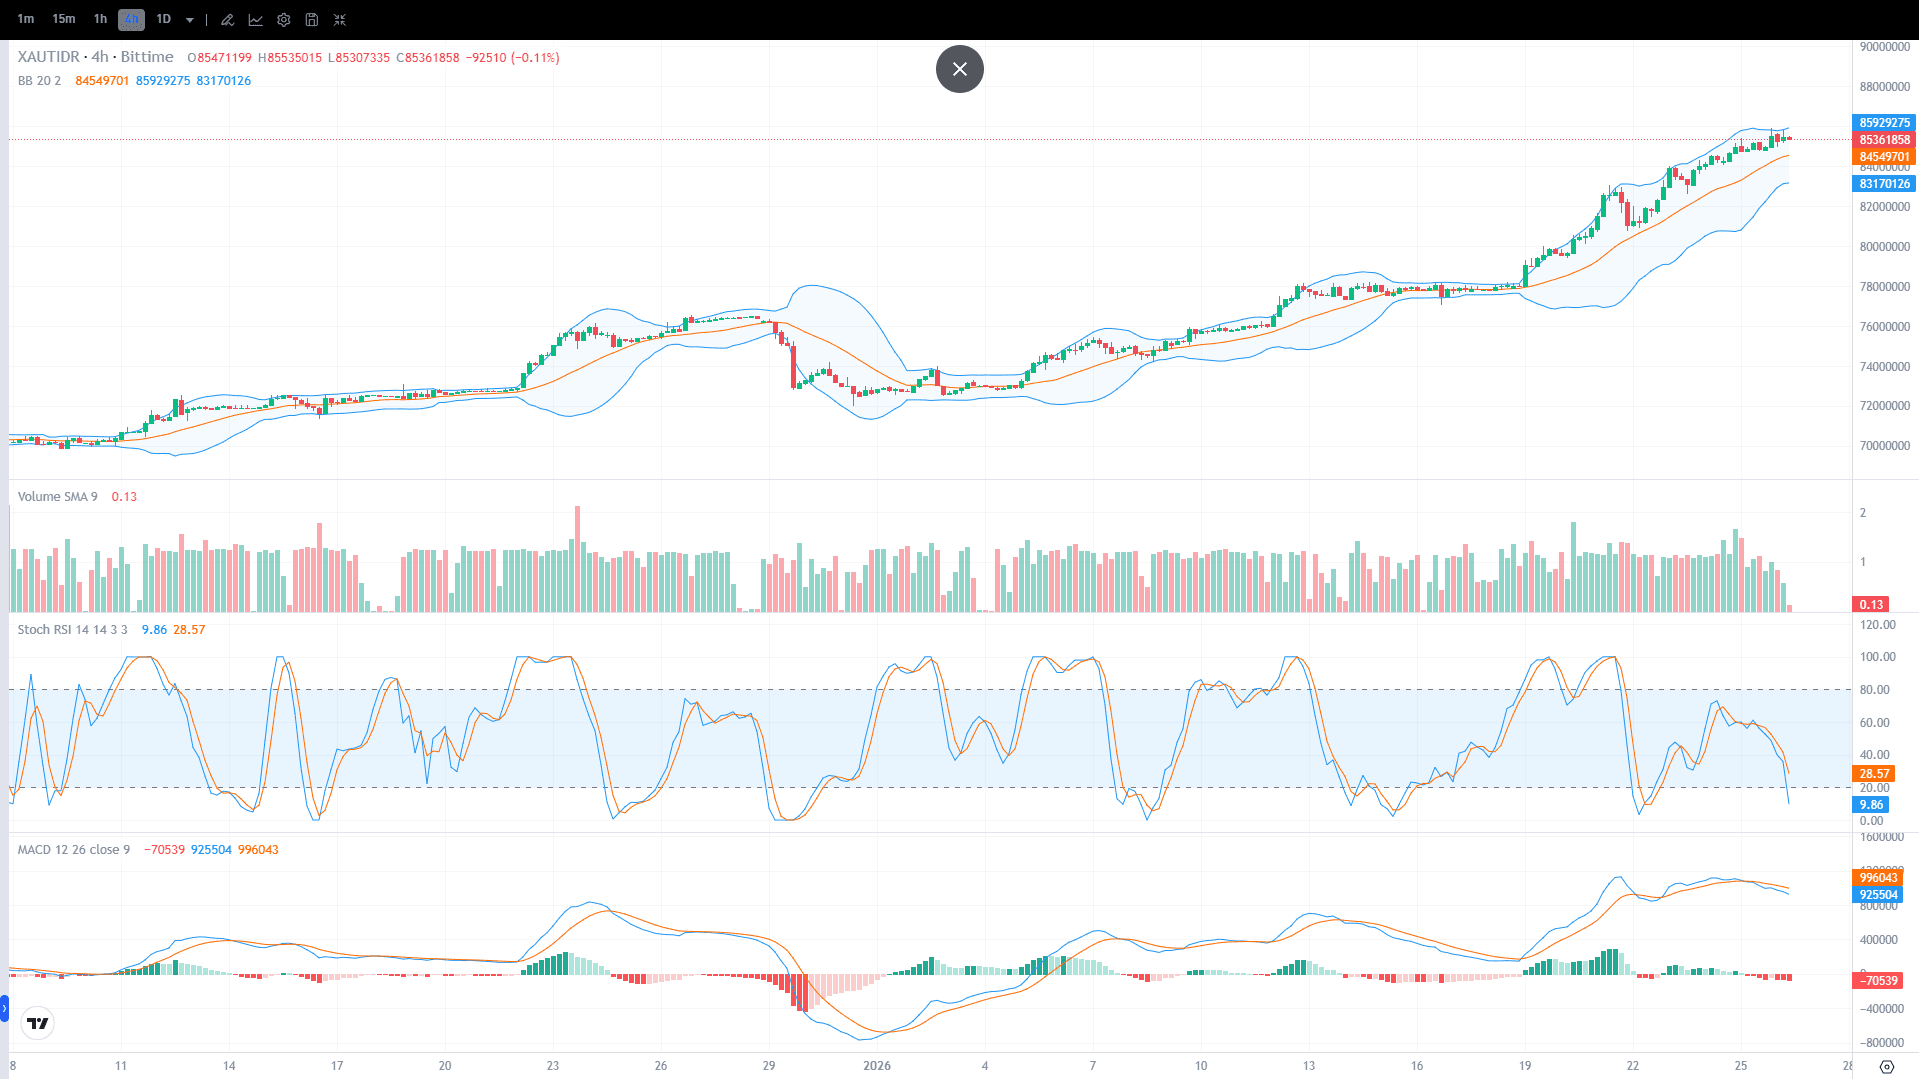Expand the blue left side panel arrow
The image size is (1919, 1079).
(4, 1008)
